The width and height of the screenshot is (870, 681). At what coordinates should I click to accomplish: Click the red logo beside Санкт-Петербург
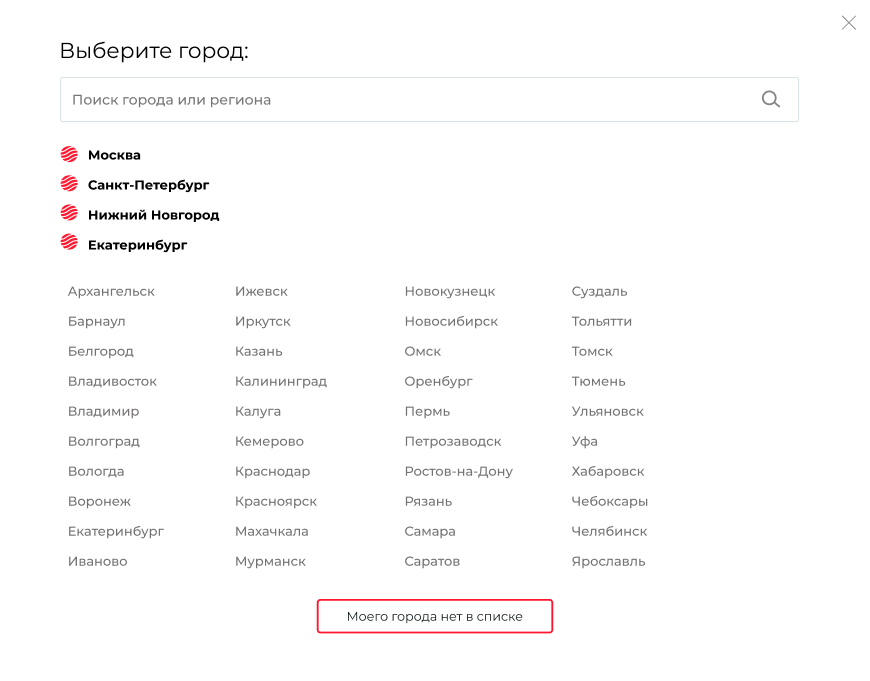point(69,184)
